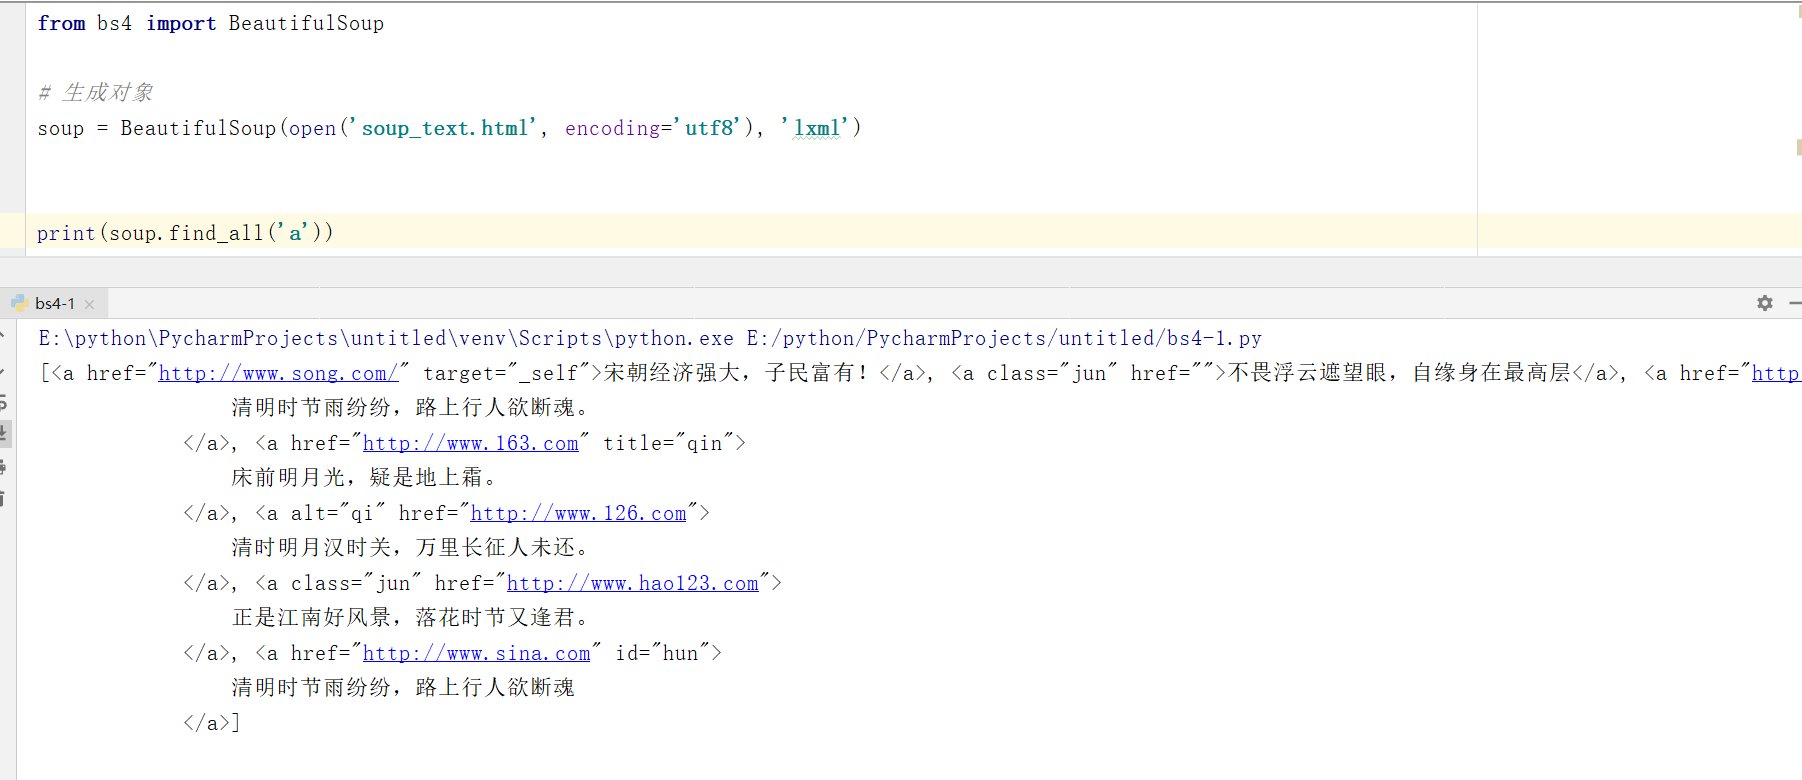Click 'alt="qi"' attribute in output
Screen dimensions: 1802x780
(x=339, y=513)
